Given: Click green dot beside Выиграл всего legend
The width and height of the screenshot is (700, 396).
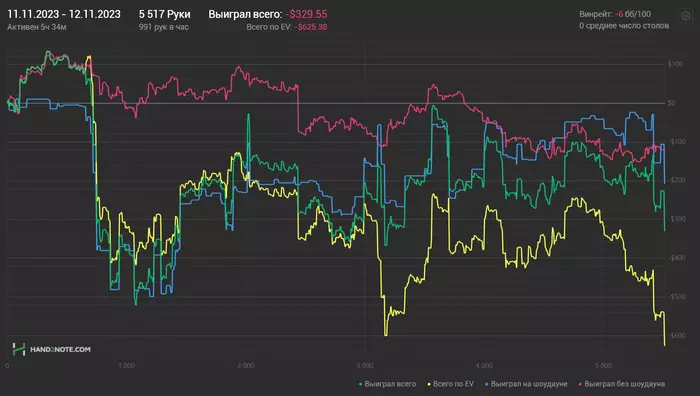Looking at the screenshot, I should pos(361,384).
